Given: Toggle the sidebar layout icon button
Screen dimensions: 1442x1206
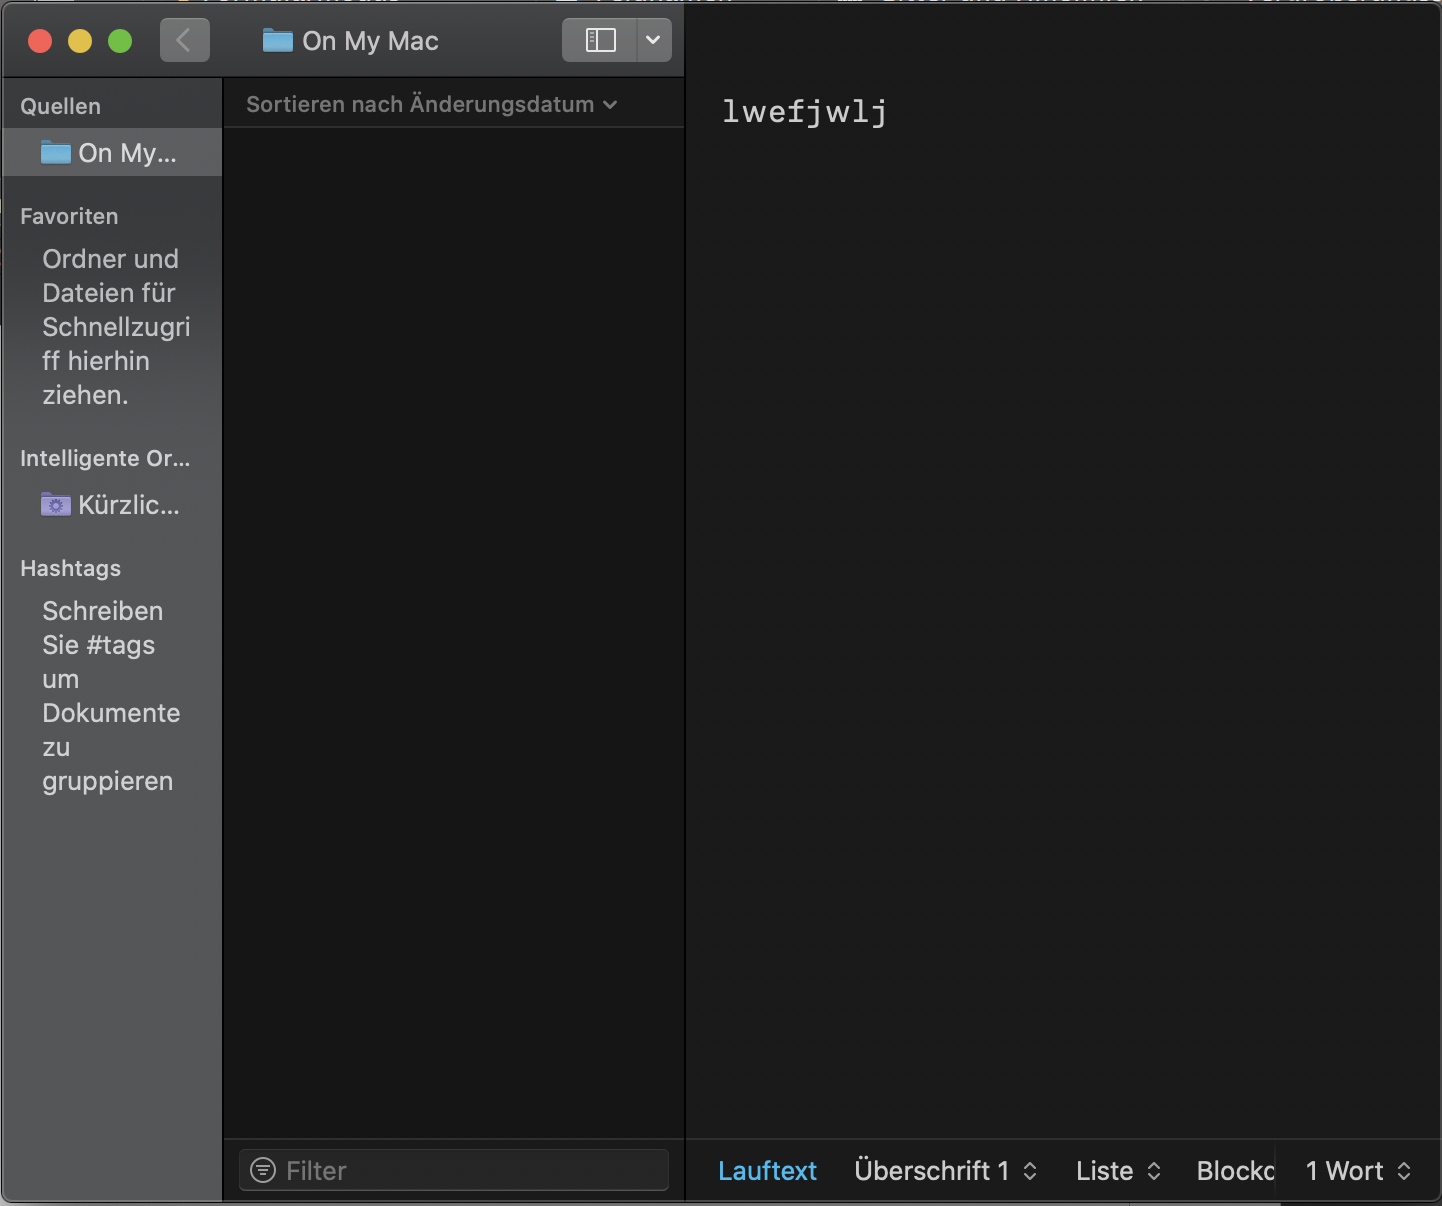Looking at the screenshot, I should pyautogui.click(x=600, y=41).
